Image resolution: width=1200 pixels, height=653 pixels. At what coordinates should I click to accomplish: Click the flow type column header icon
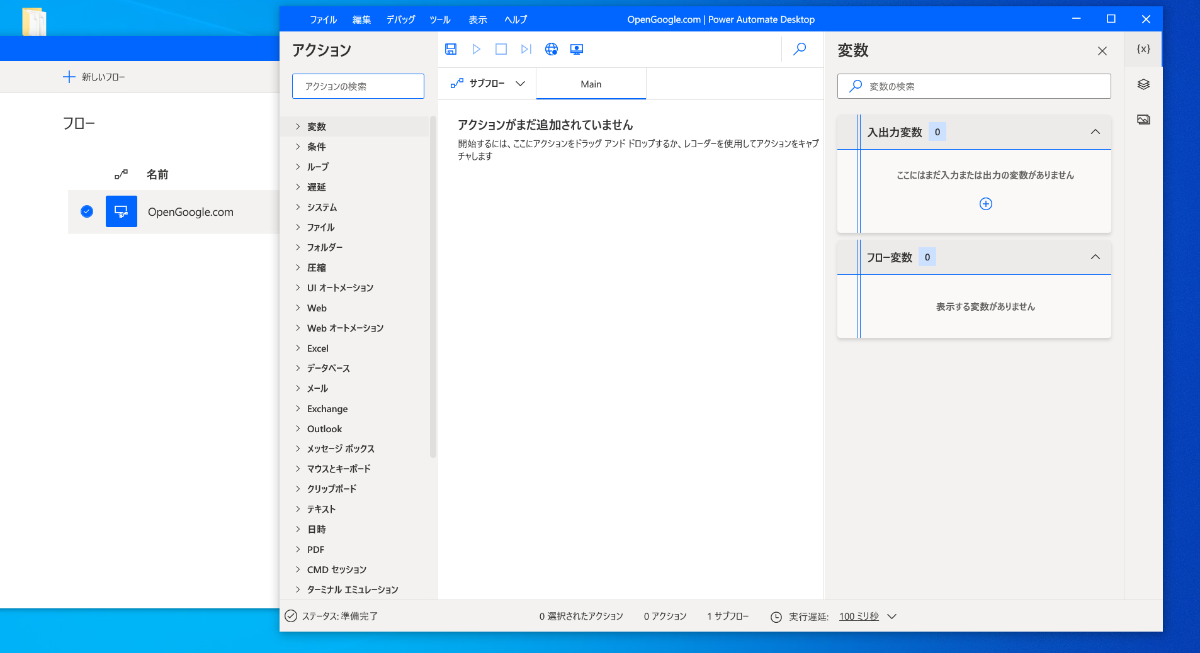pyautogui.click(x=121, y=174)
